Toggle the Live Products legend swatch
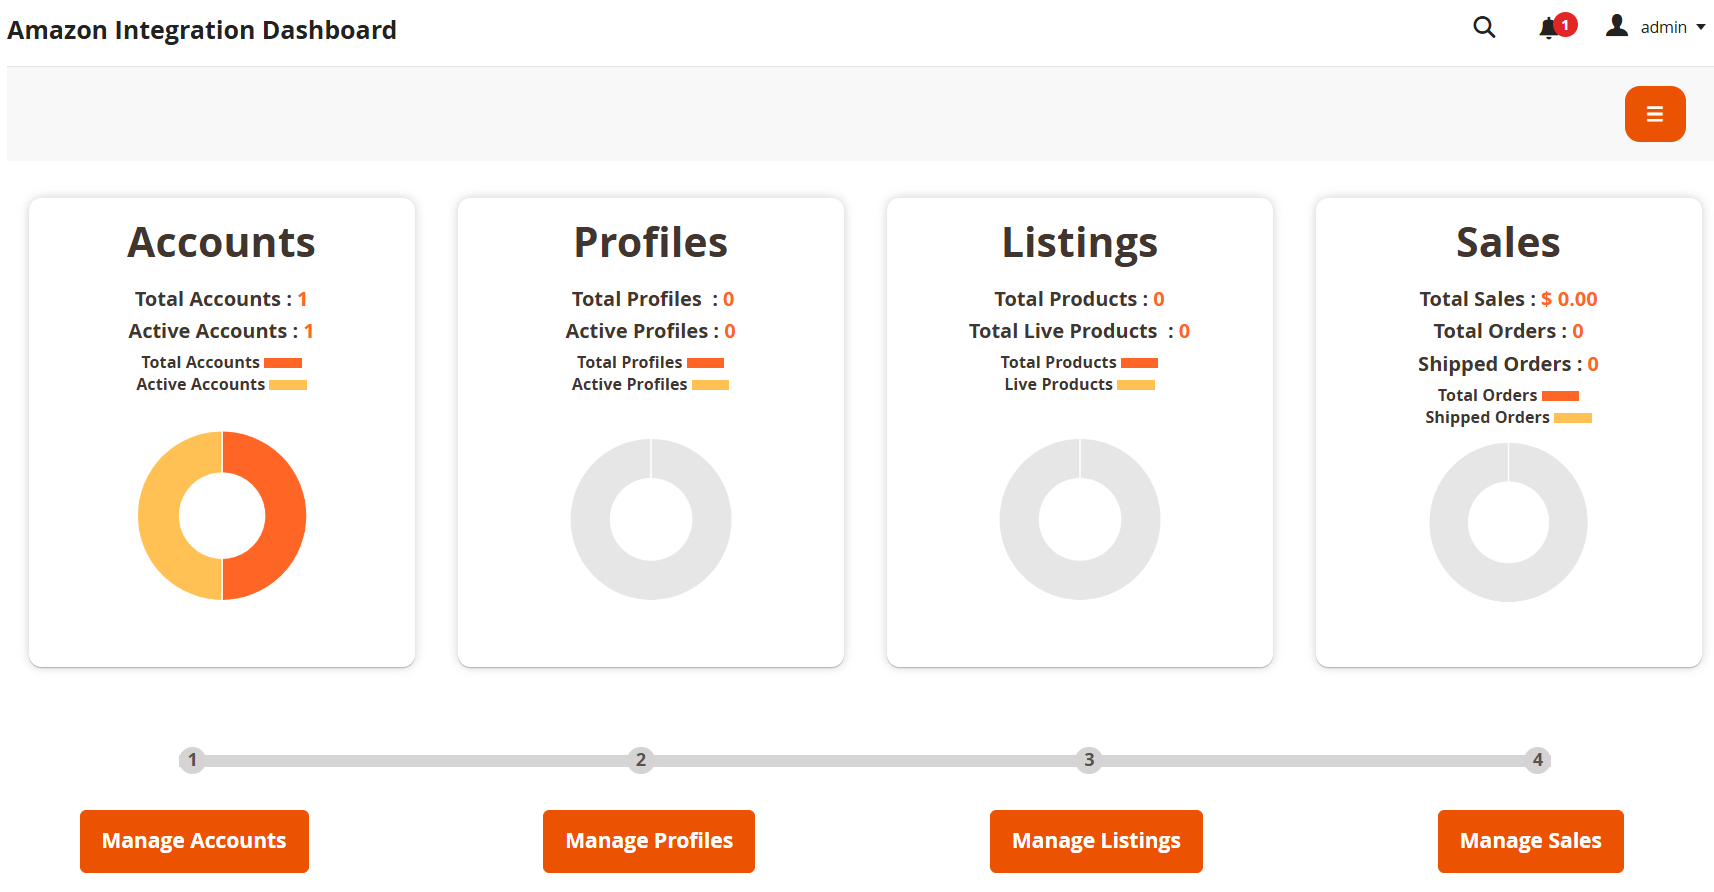 pyautogui.click(x=1135, y=385)
